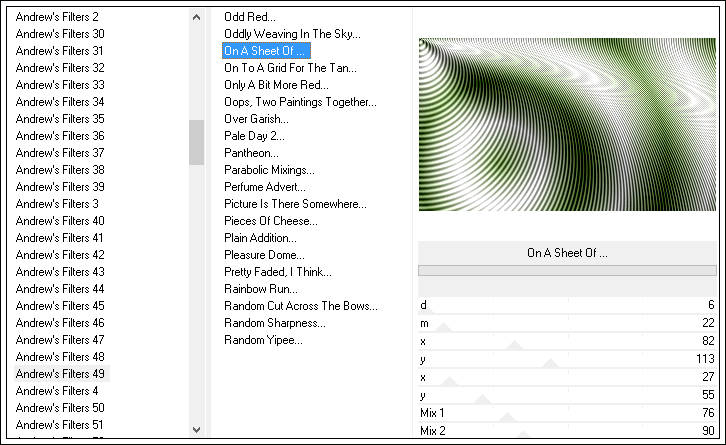
Task: Select Andrew's Filters 31 category
Action: (x=59, y=51)
